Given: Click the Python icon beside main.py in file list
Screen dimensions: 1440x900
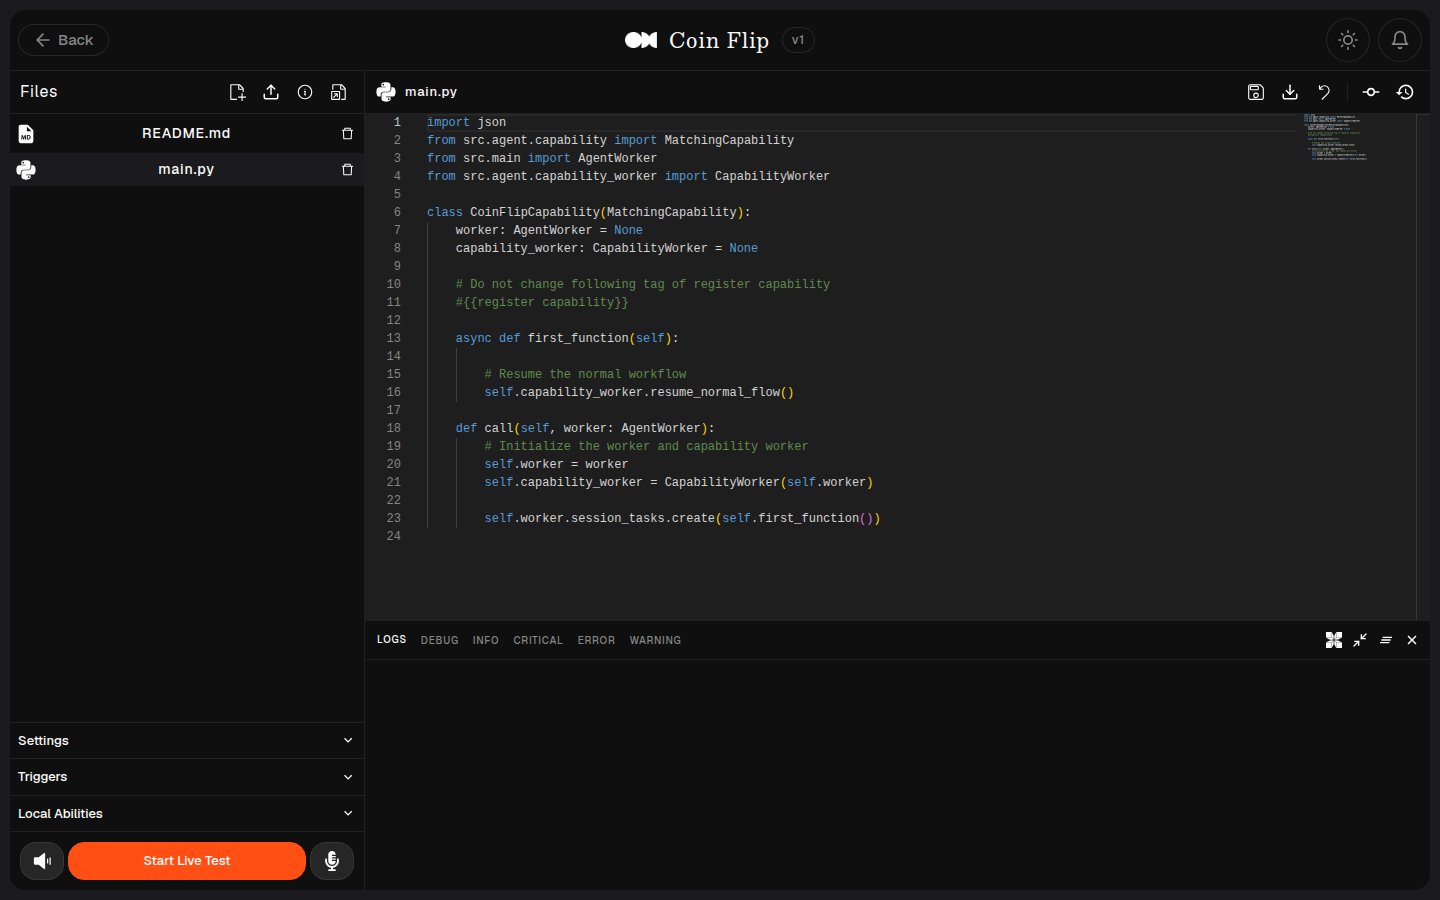Looking at the screenshot, I should [26, 169].
